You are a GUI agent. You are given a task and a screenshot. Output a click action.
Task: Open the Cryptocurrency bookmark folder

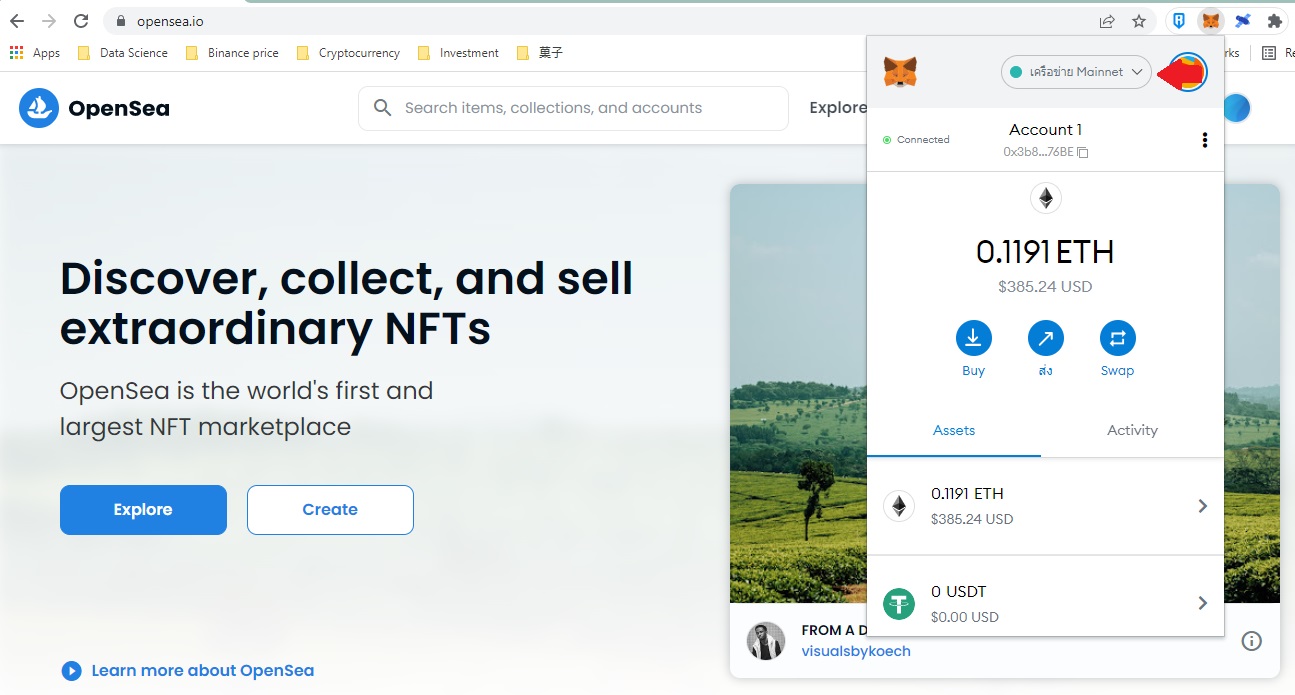[348, 53]
